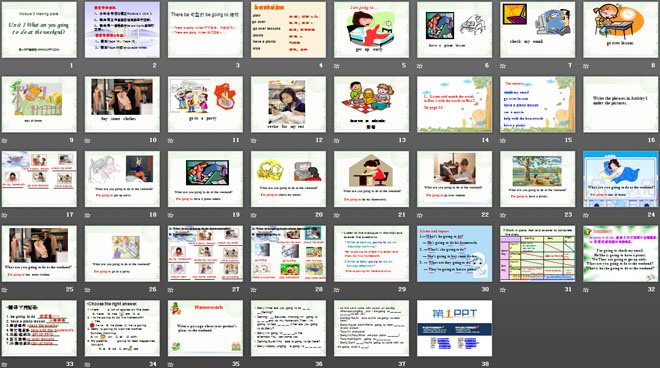The width and height of the screenshot is (660, 368).
Task: Open slide 3 about 'There be' and 'be going to'
Action: click(x=205, y=29)
